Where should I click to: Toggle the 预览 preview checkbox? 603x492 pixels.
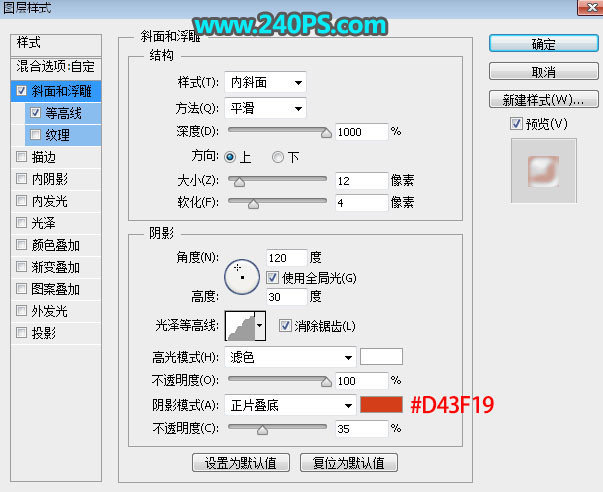point(516,123)
